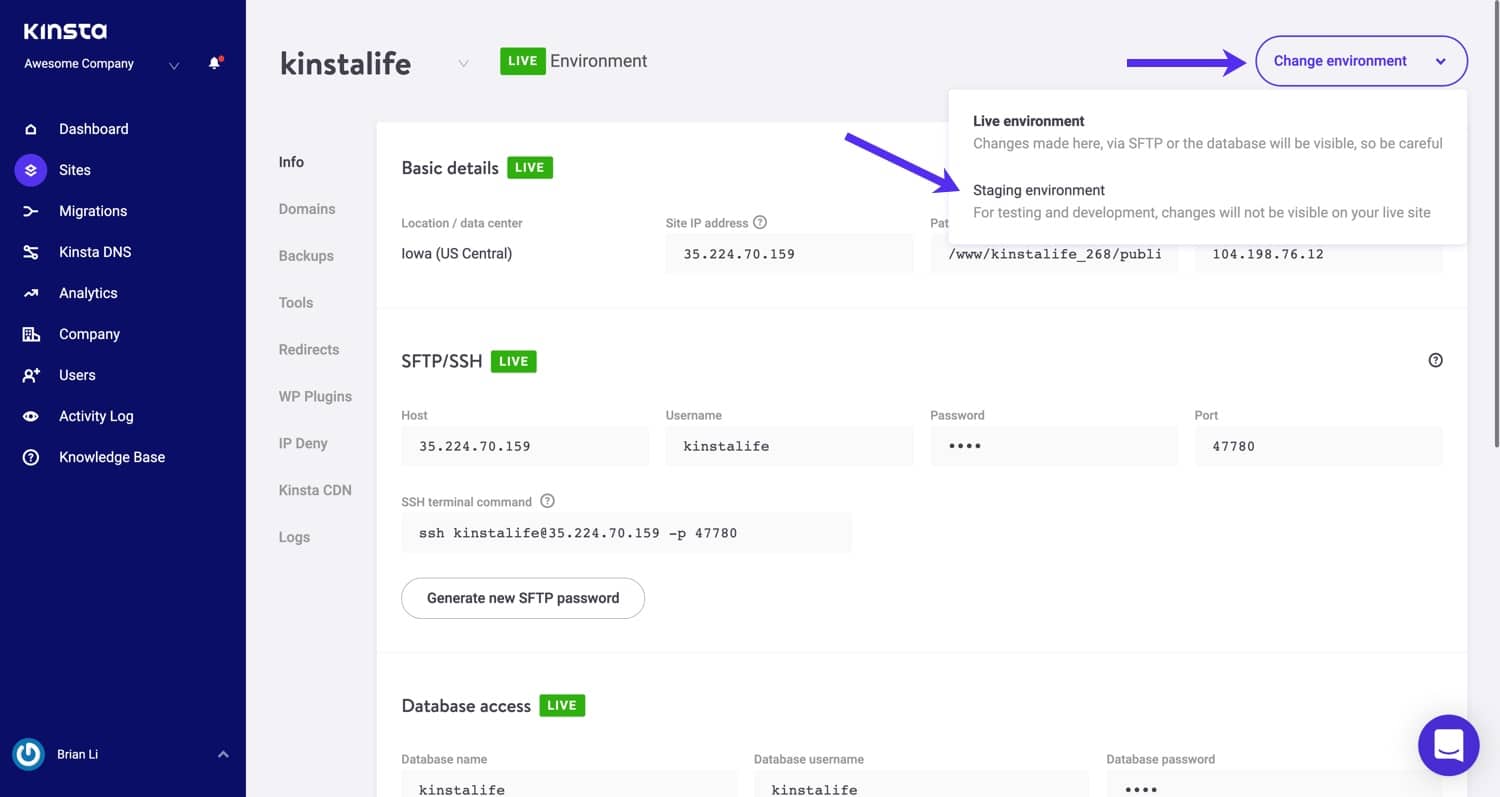Viewport: 1500px width, 797px height.
Task: Click Generate new SFTP password button
Action: point(523,598)
